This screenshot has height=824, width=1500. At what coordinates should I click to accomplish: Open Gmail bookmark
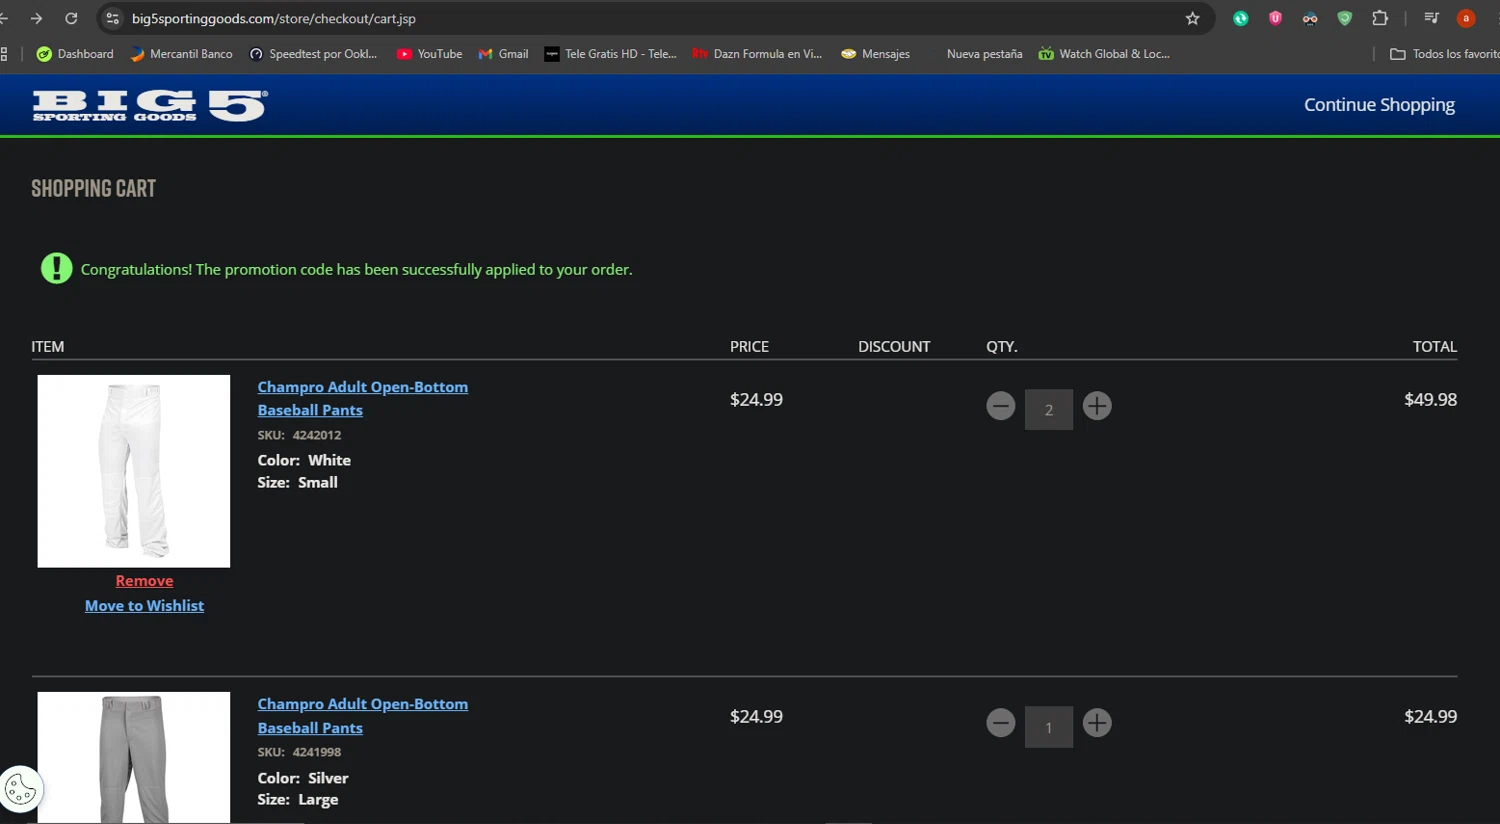503,54
